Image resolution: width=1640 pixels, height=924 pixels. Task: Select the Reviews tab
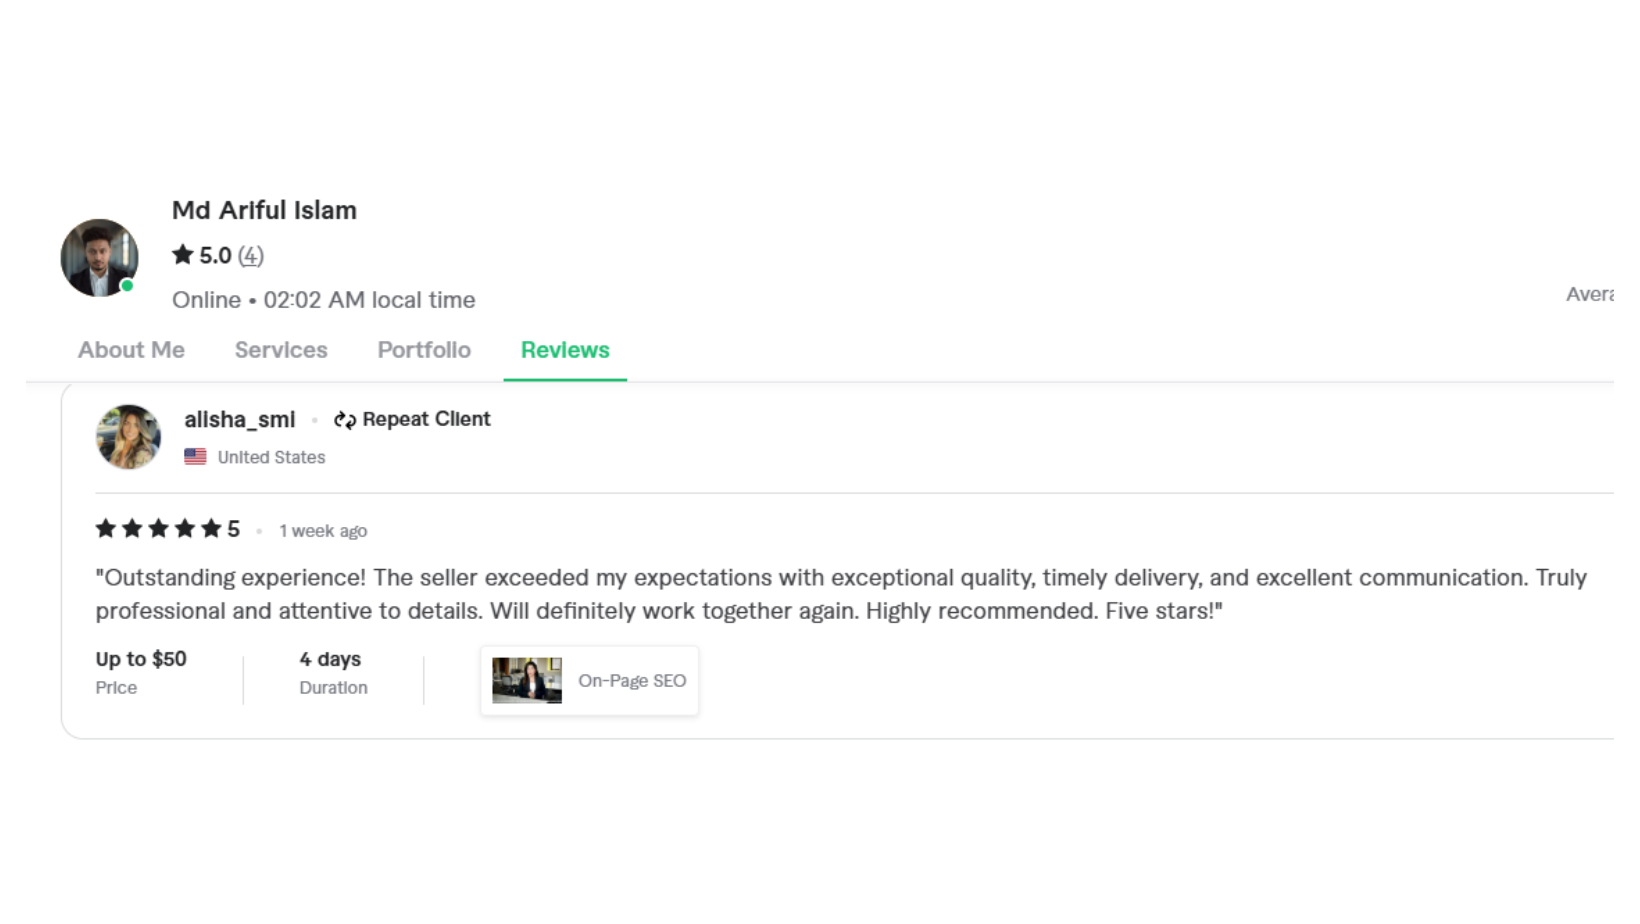tap(565, 350)
